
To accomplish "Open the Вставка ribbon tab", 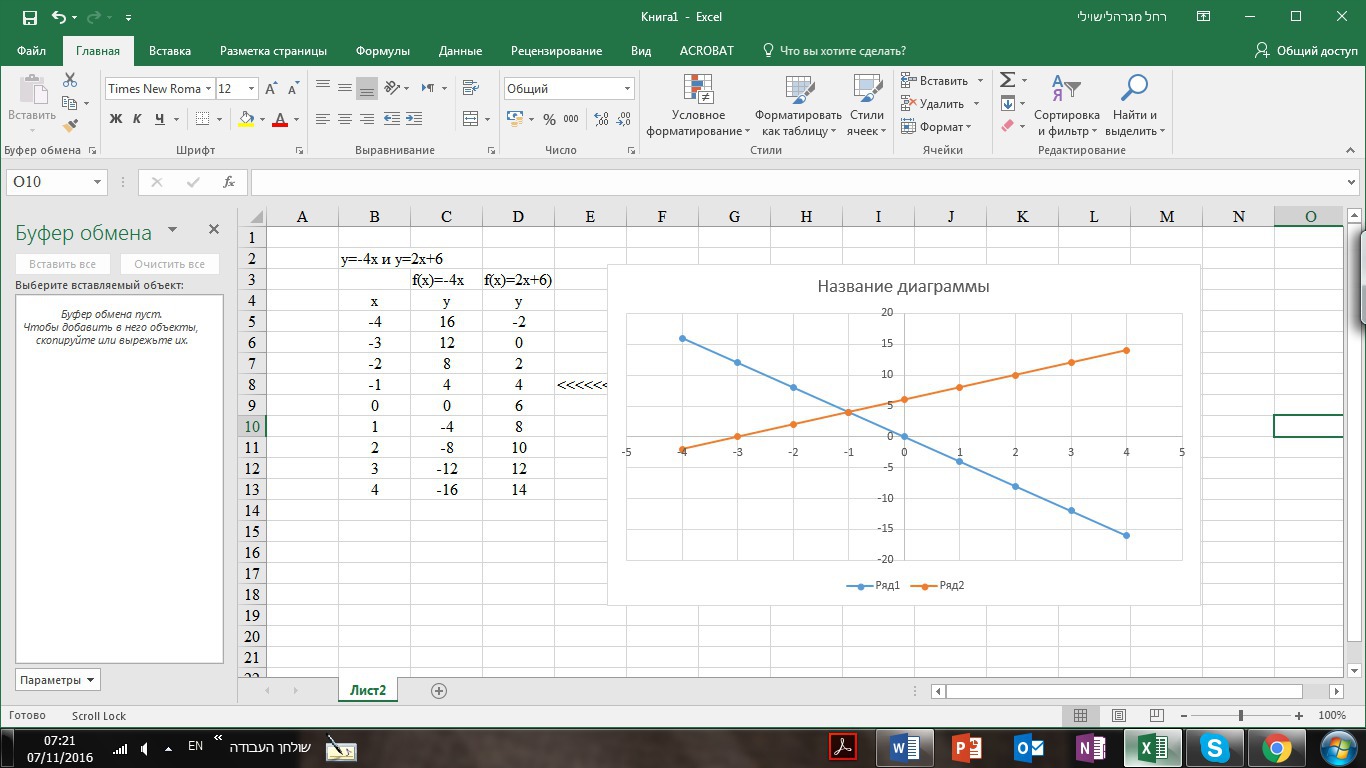I will [x=170, y=51].
